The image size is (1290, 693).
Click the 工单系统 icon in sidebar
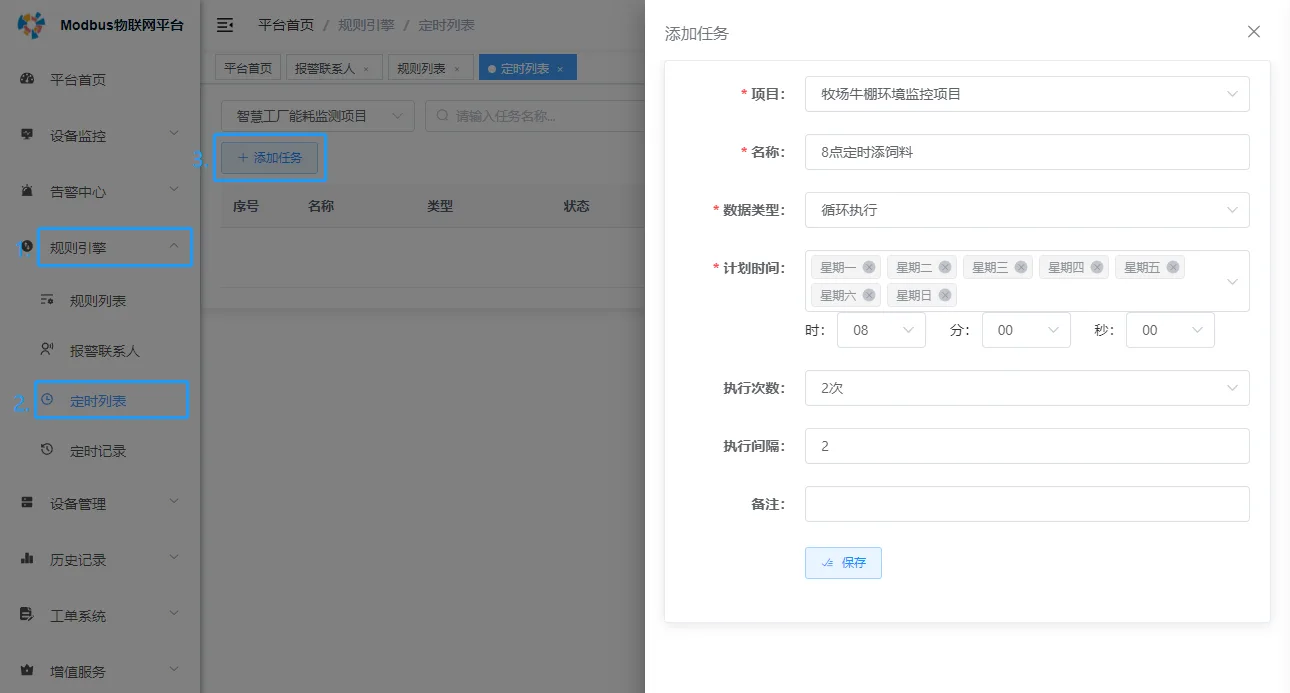tap(28, 615)
